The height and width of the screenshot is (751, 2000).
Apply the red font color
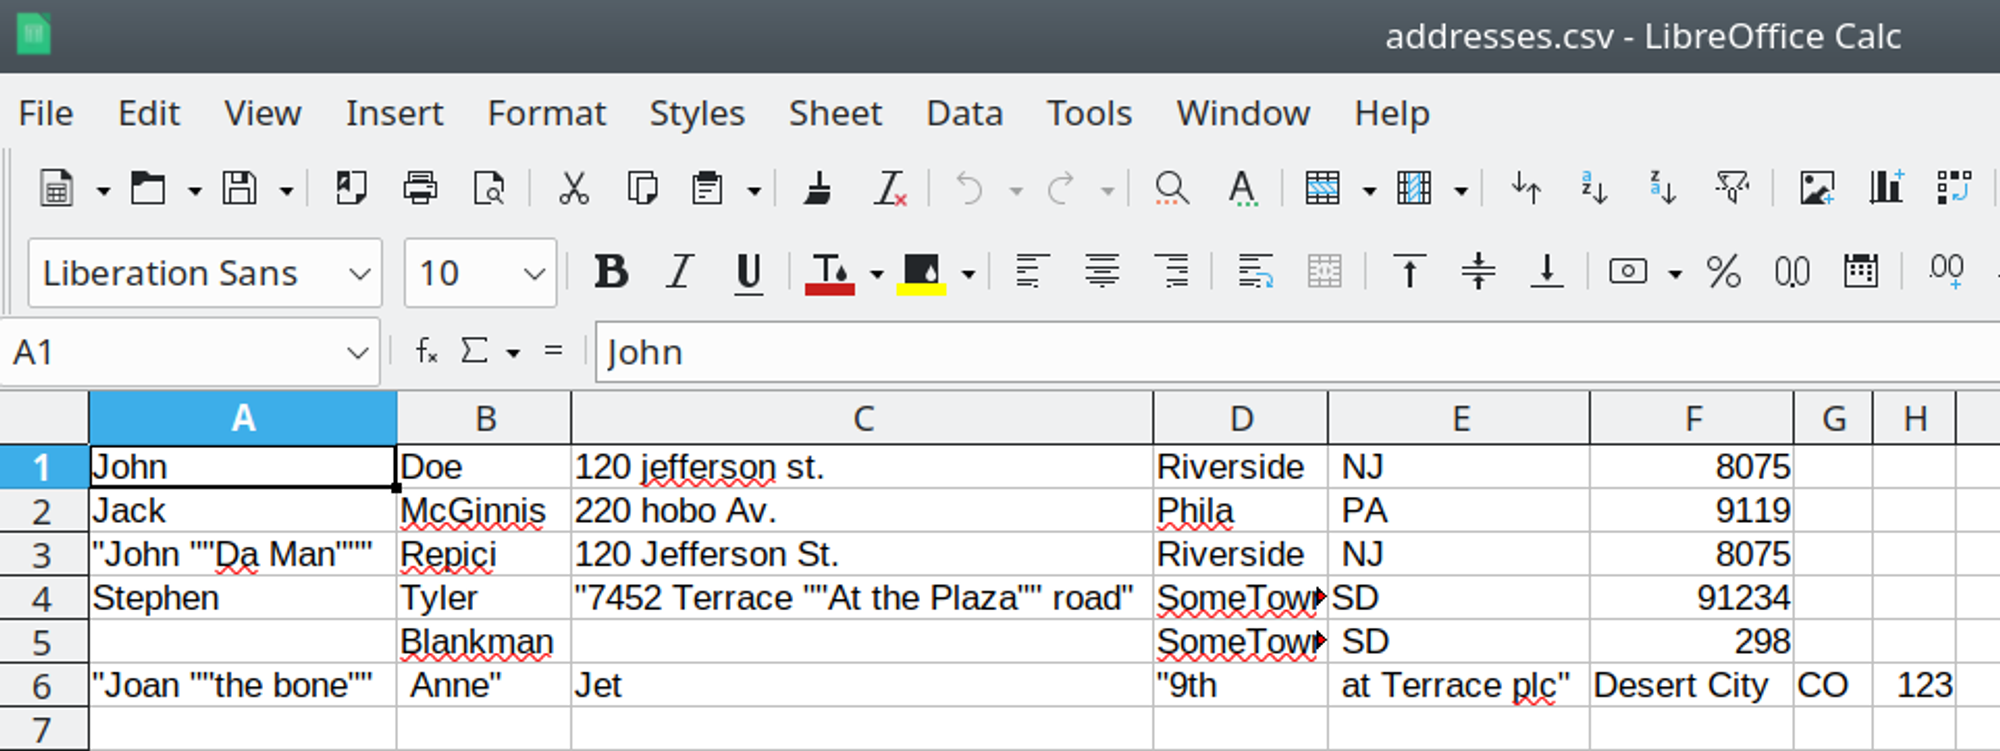(829, 273)
